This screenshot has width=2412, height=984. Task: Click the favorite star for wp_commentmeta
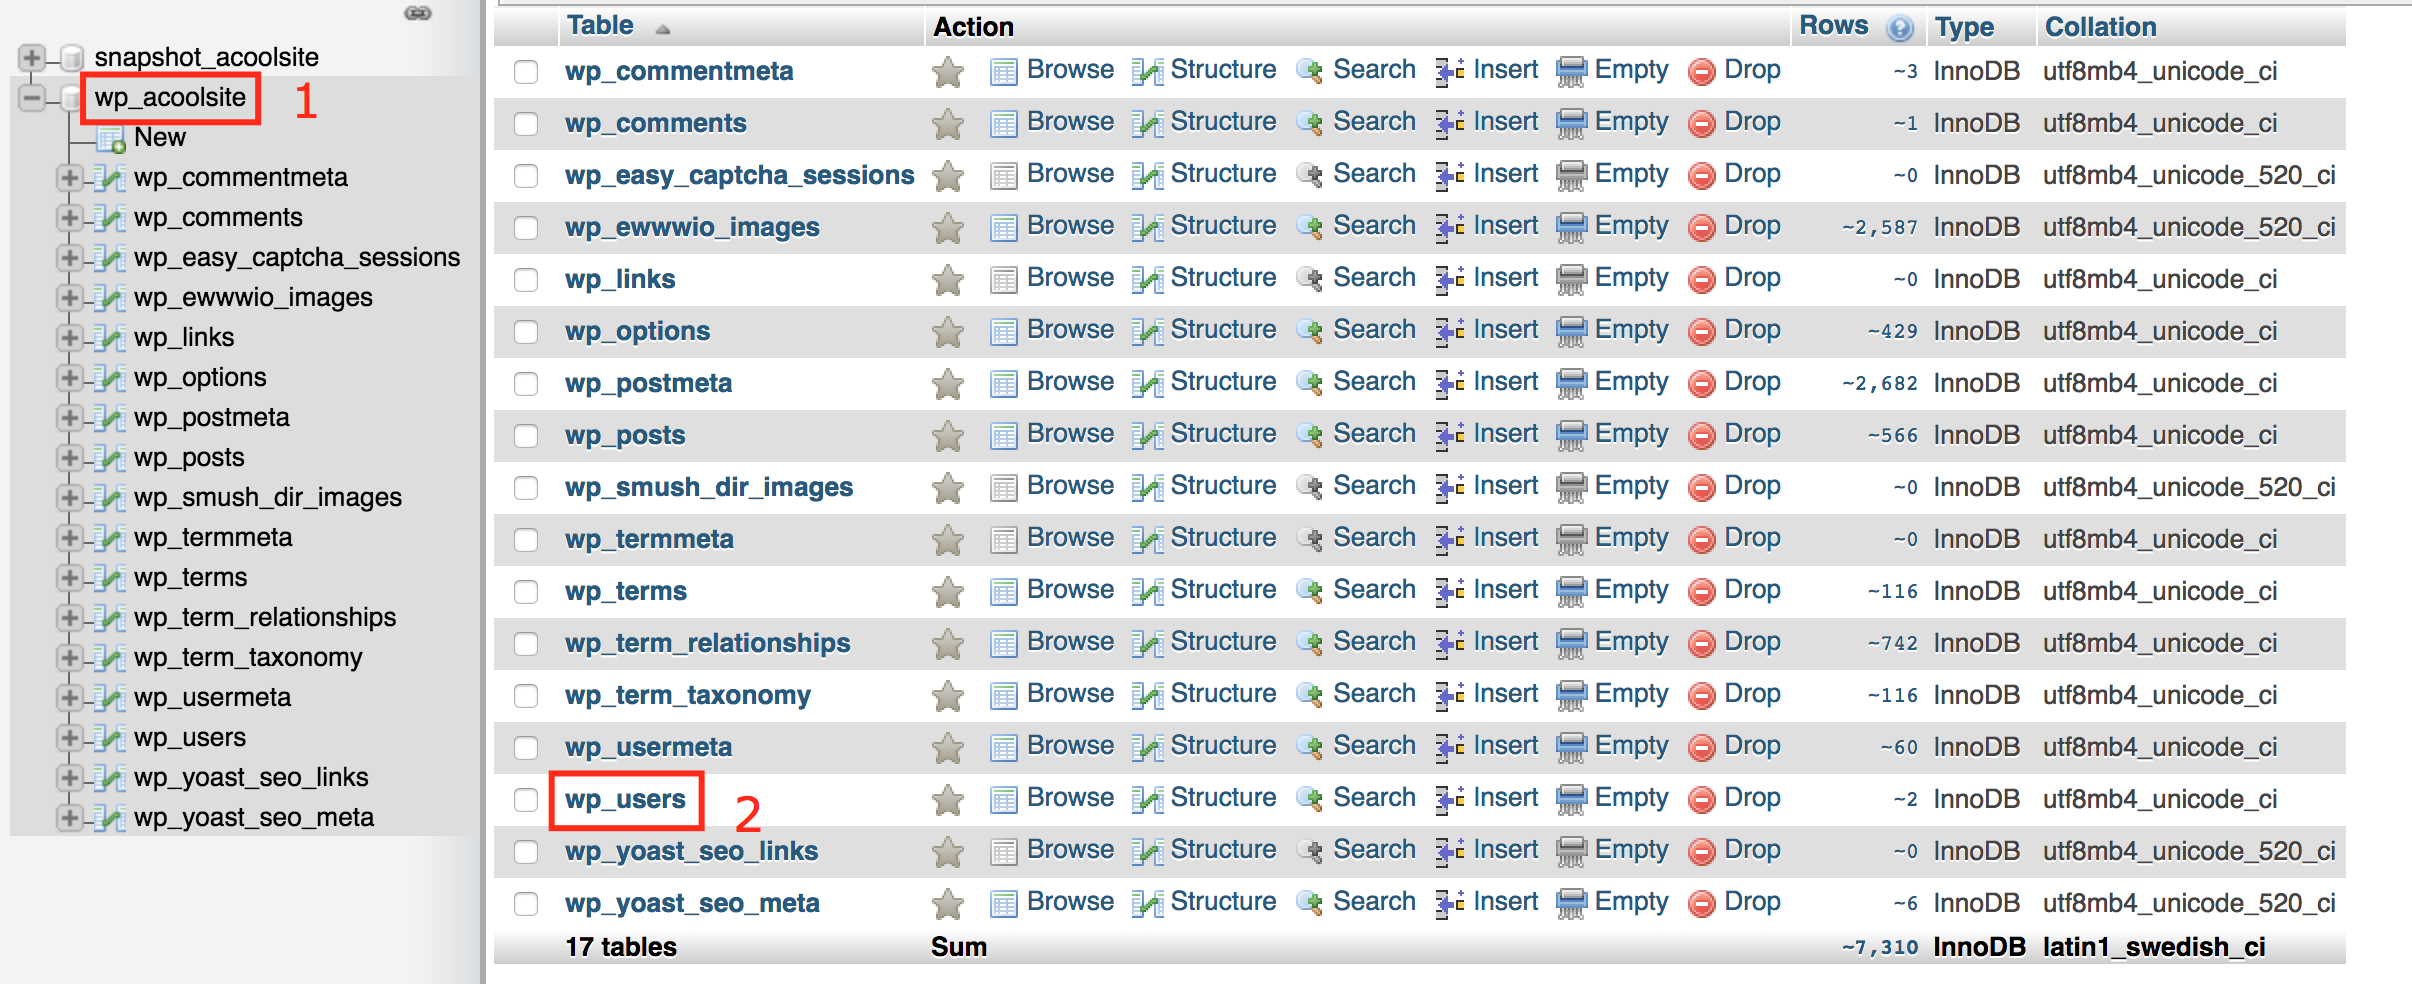(x=947, y=72)
